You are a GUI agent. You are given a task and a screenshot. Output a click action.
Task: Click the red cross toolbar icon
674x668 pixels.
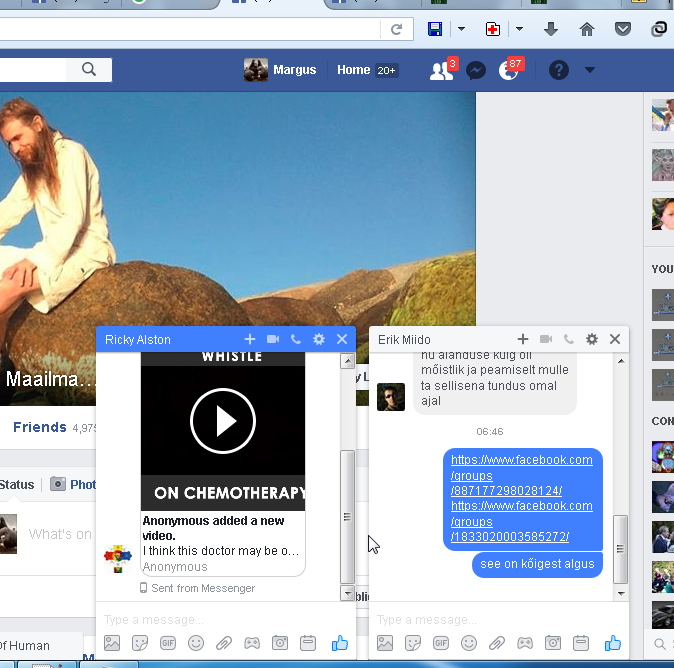tap(493, 29)
